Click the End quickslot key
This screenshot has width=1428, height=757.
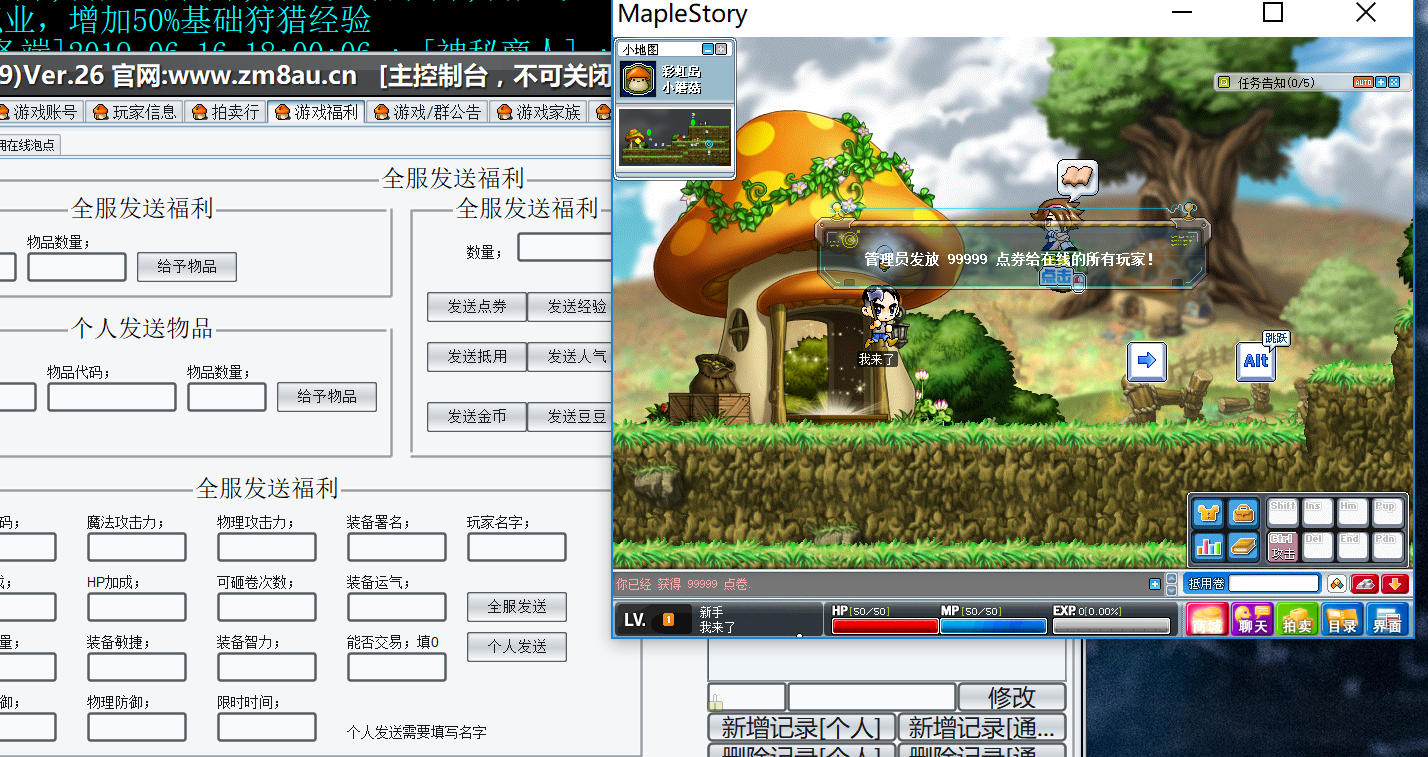1352,546
